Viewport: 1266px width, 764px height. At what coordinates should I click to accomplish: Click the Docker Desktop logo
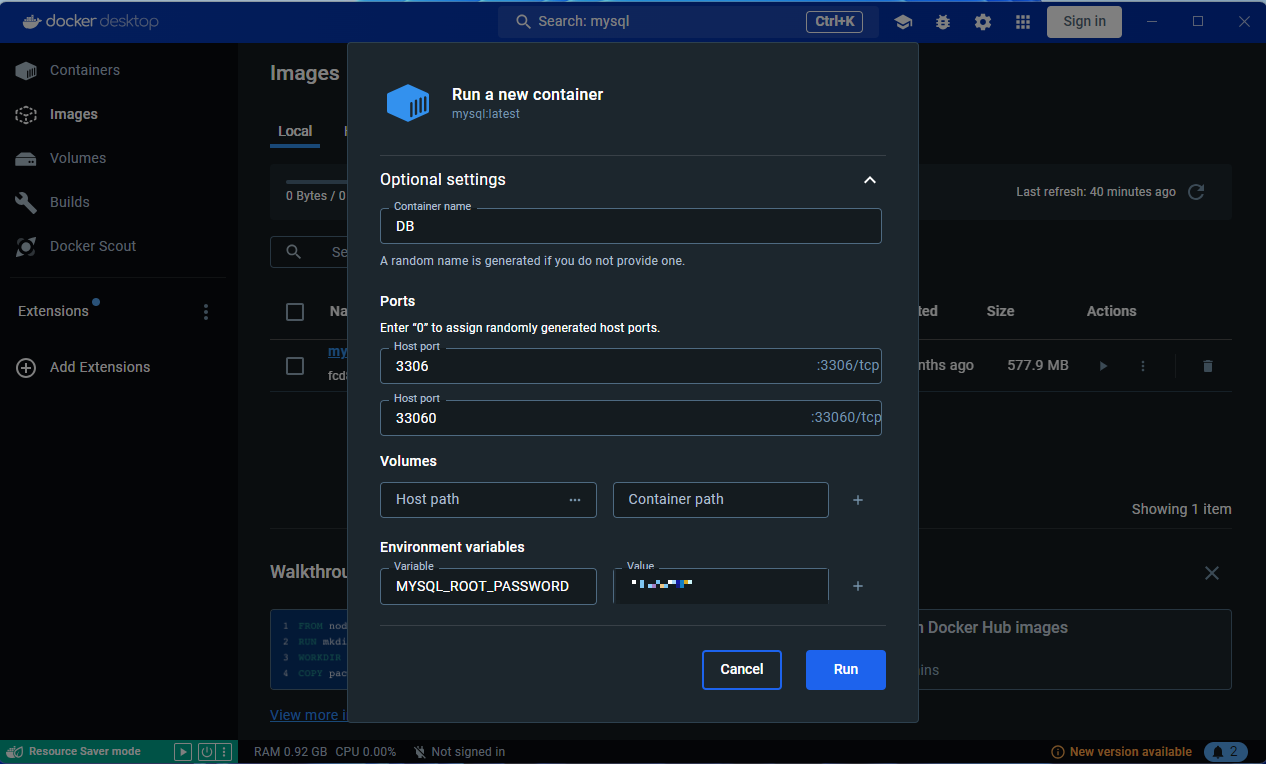[90, 21]
